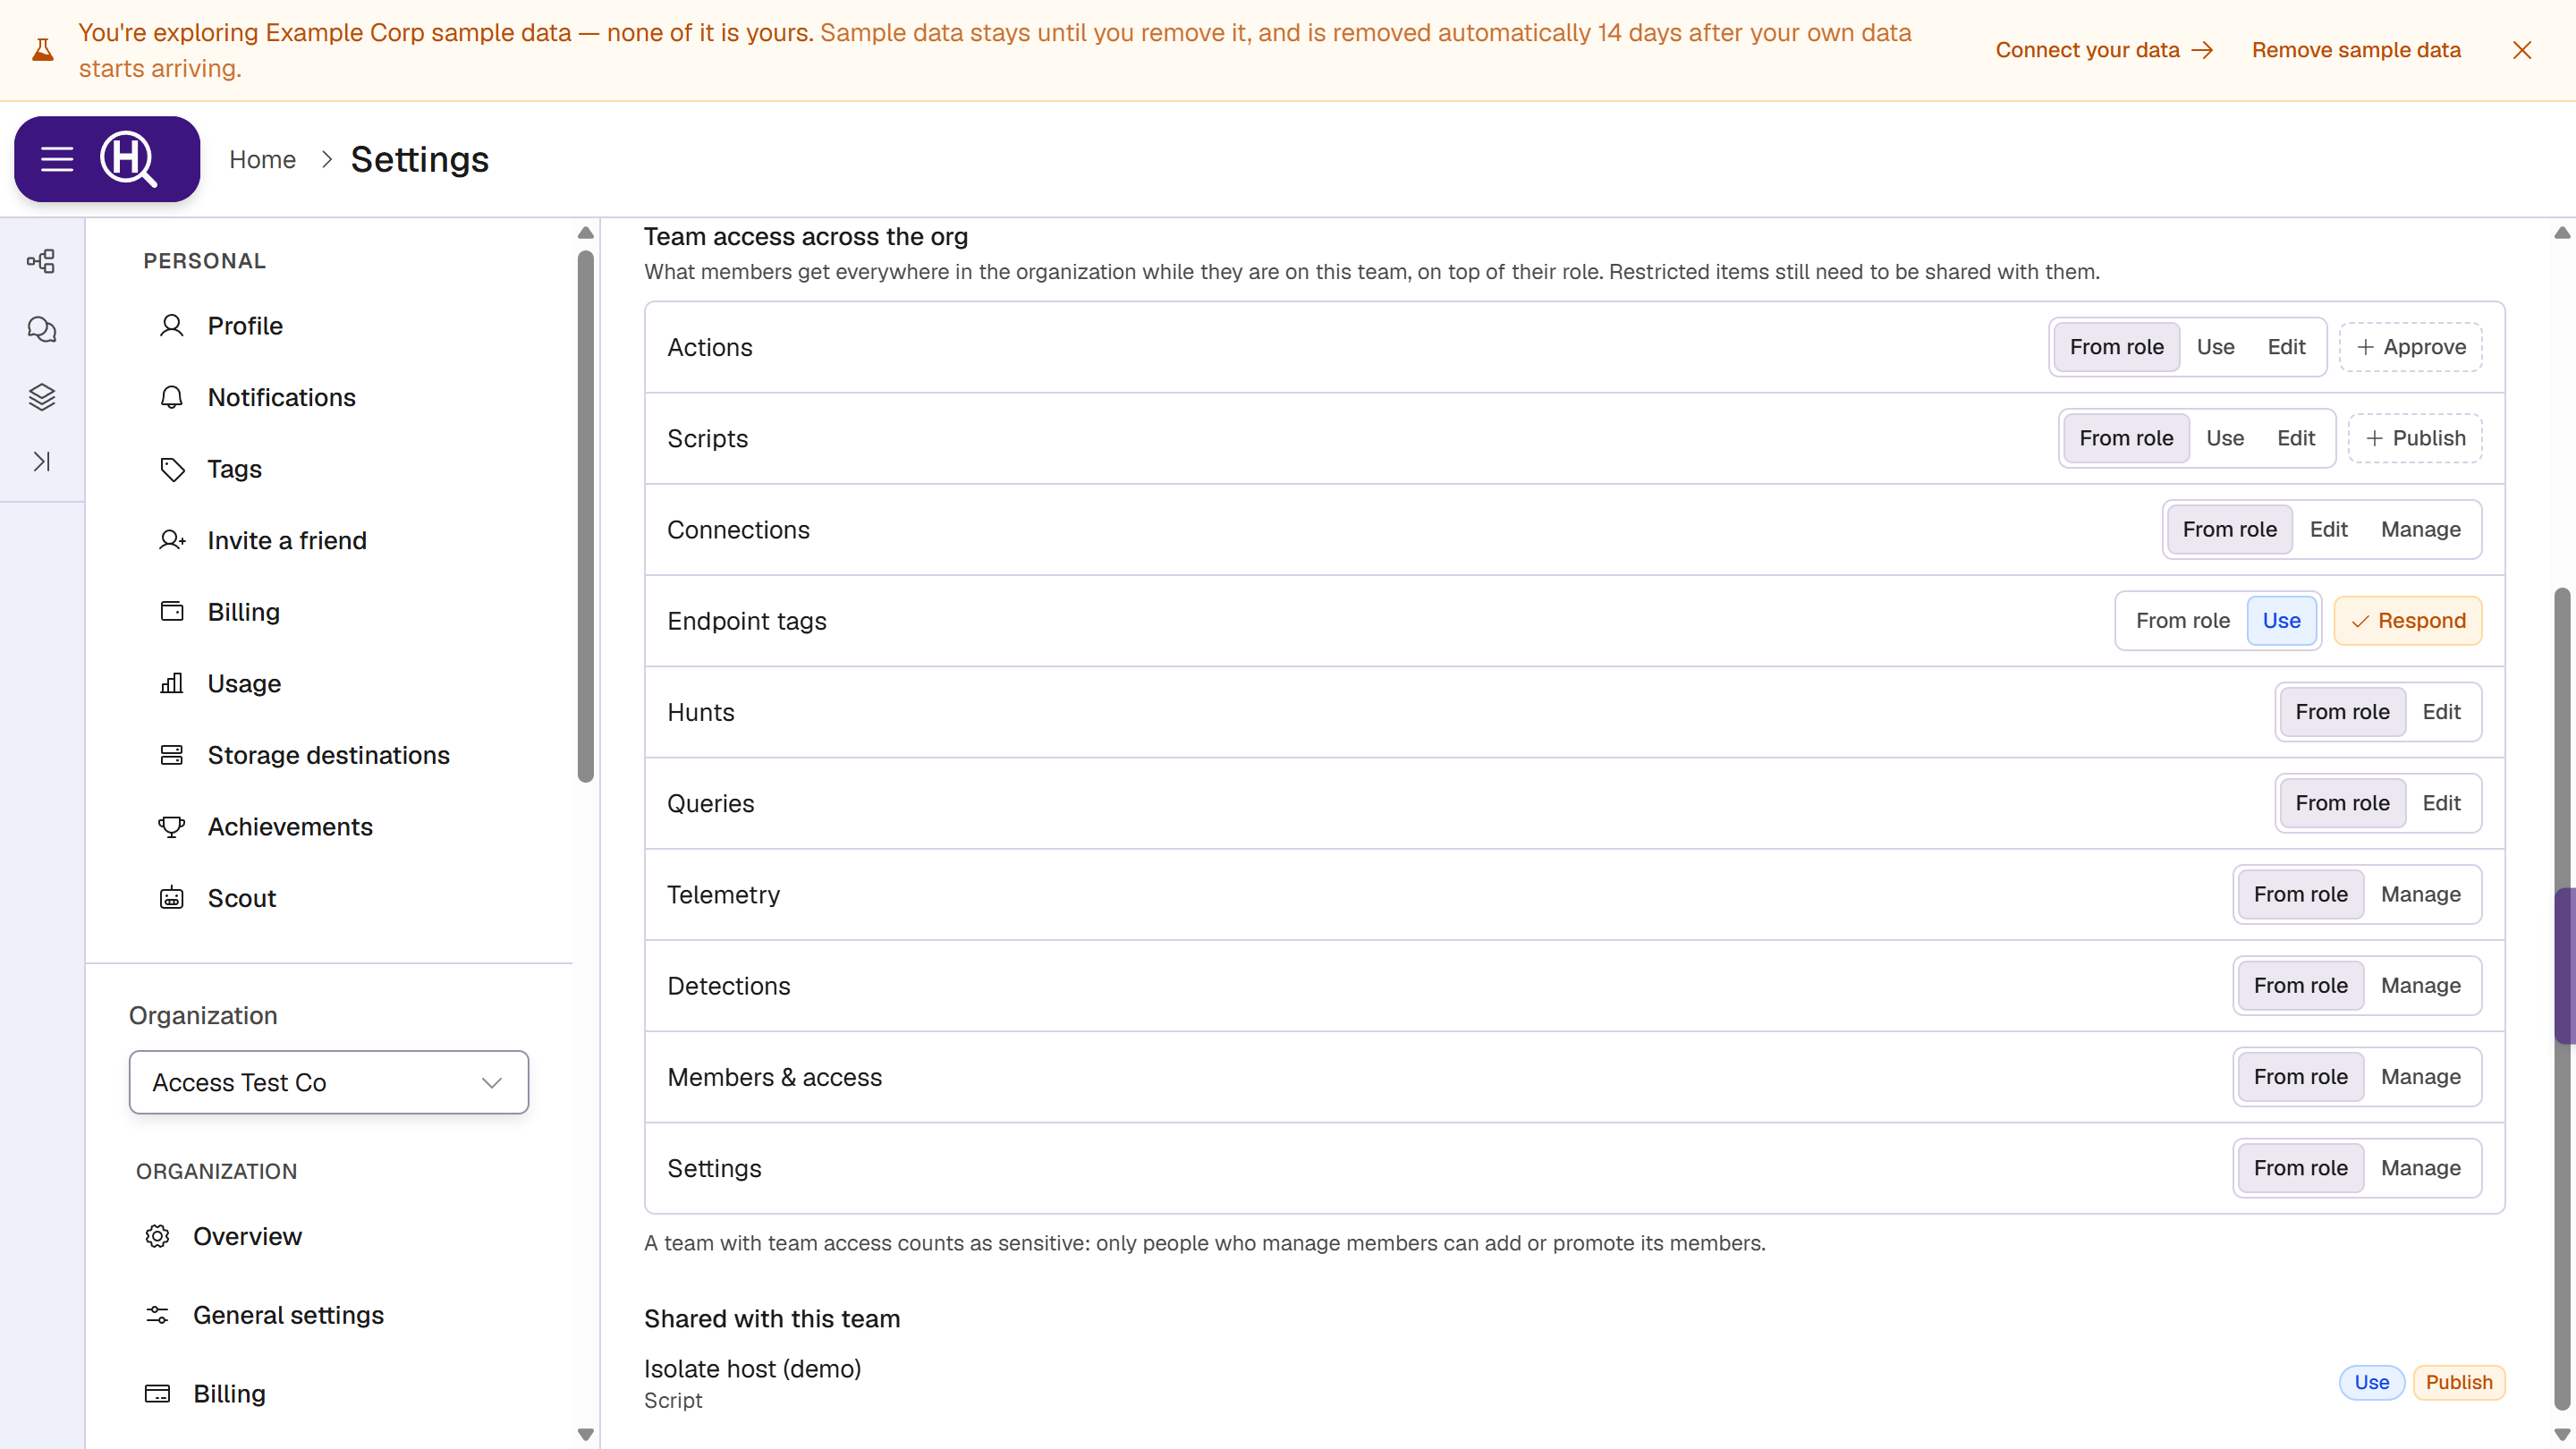Click the Storage destinations server icon

point(172,755)
